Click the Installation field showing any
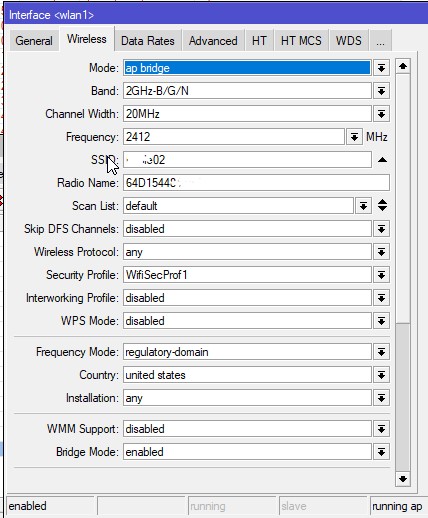The image size is (428, 518). pos(247,398)
